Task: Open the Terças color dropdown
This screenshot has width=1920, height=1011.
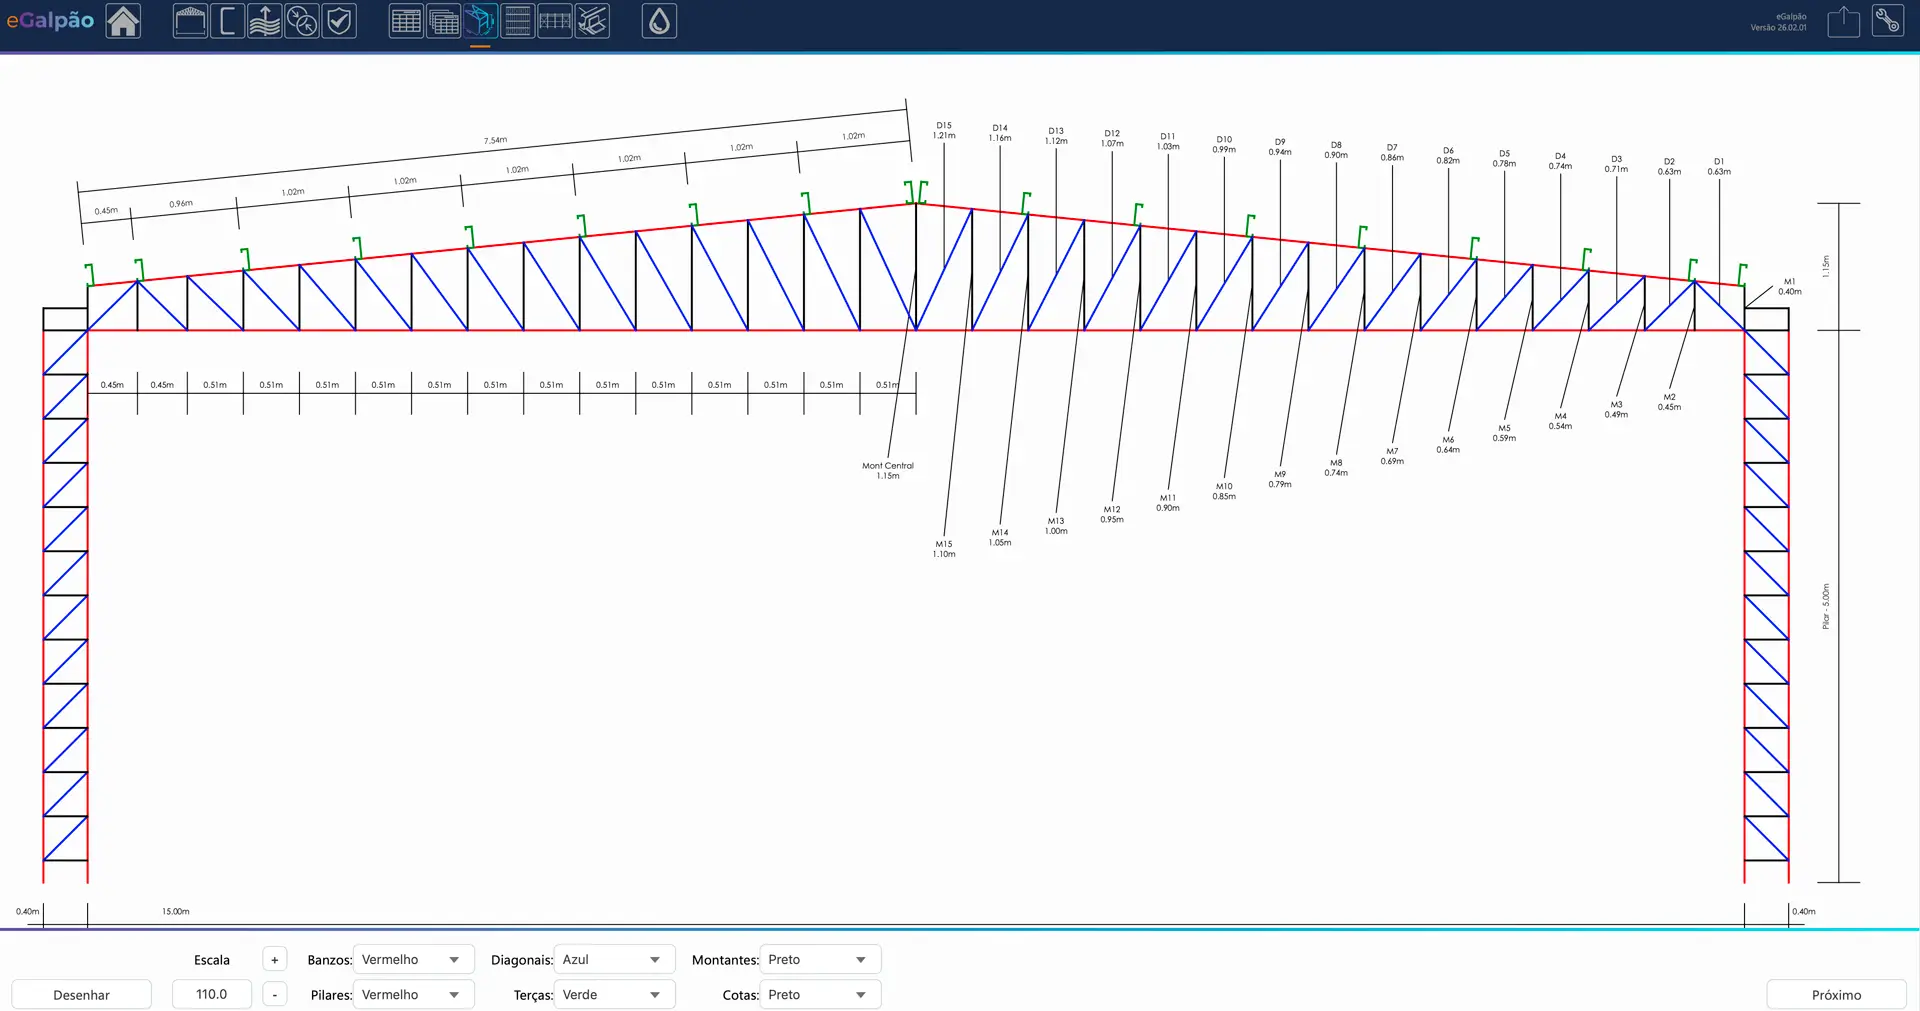Action: [x=614, y=995]
